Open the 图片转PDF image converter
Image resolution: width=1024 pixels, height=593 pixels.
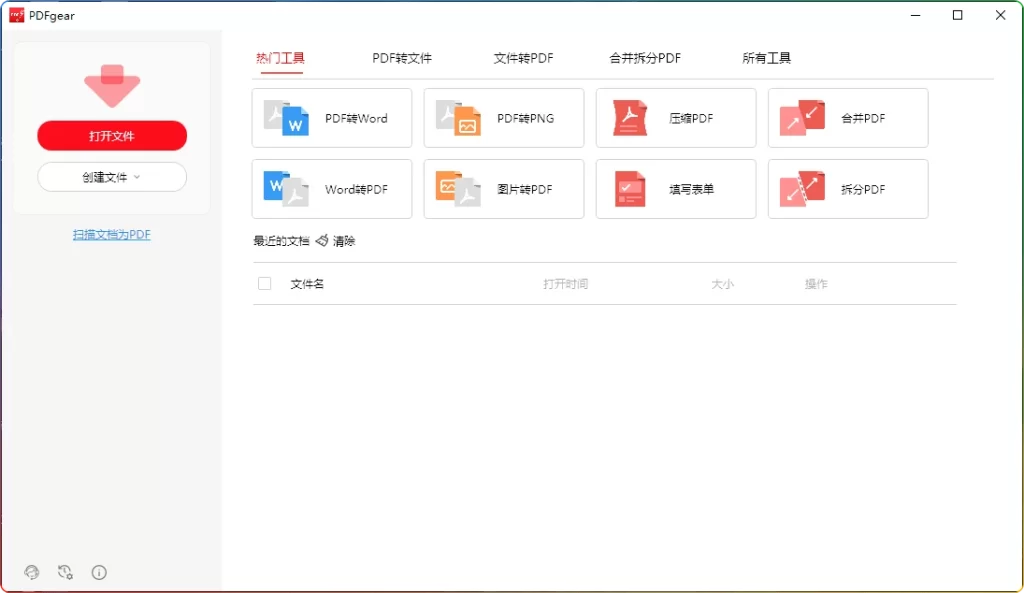(x=503, y=189)
